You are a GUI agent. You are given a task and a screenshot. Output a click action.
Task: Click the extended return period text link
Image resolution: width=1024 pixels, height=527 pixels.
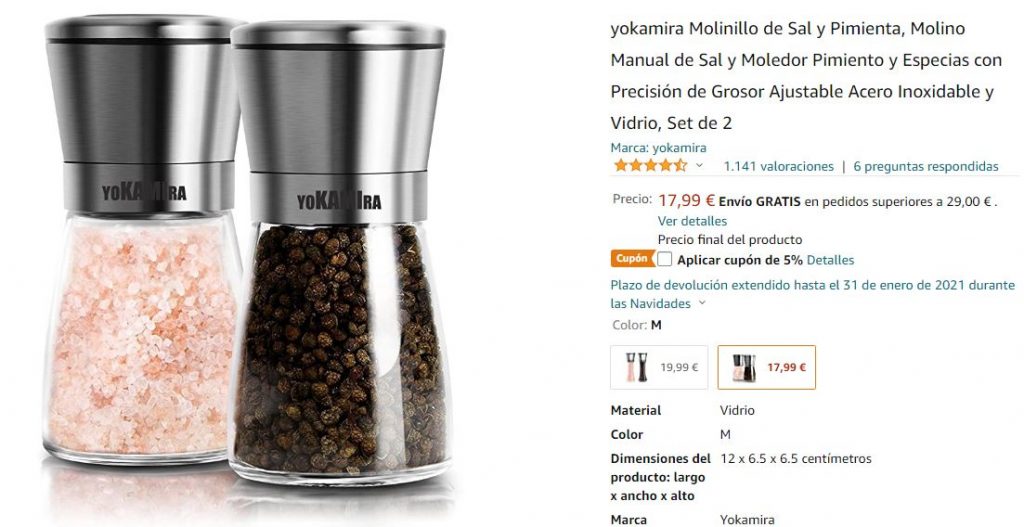tap(812, 294)
